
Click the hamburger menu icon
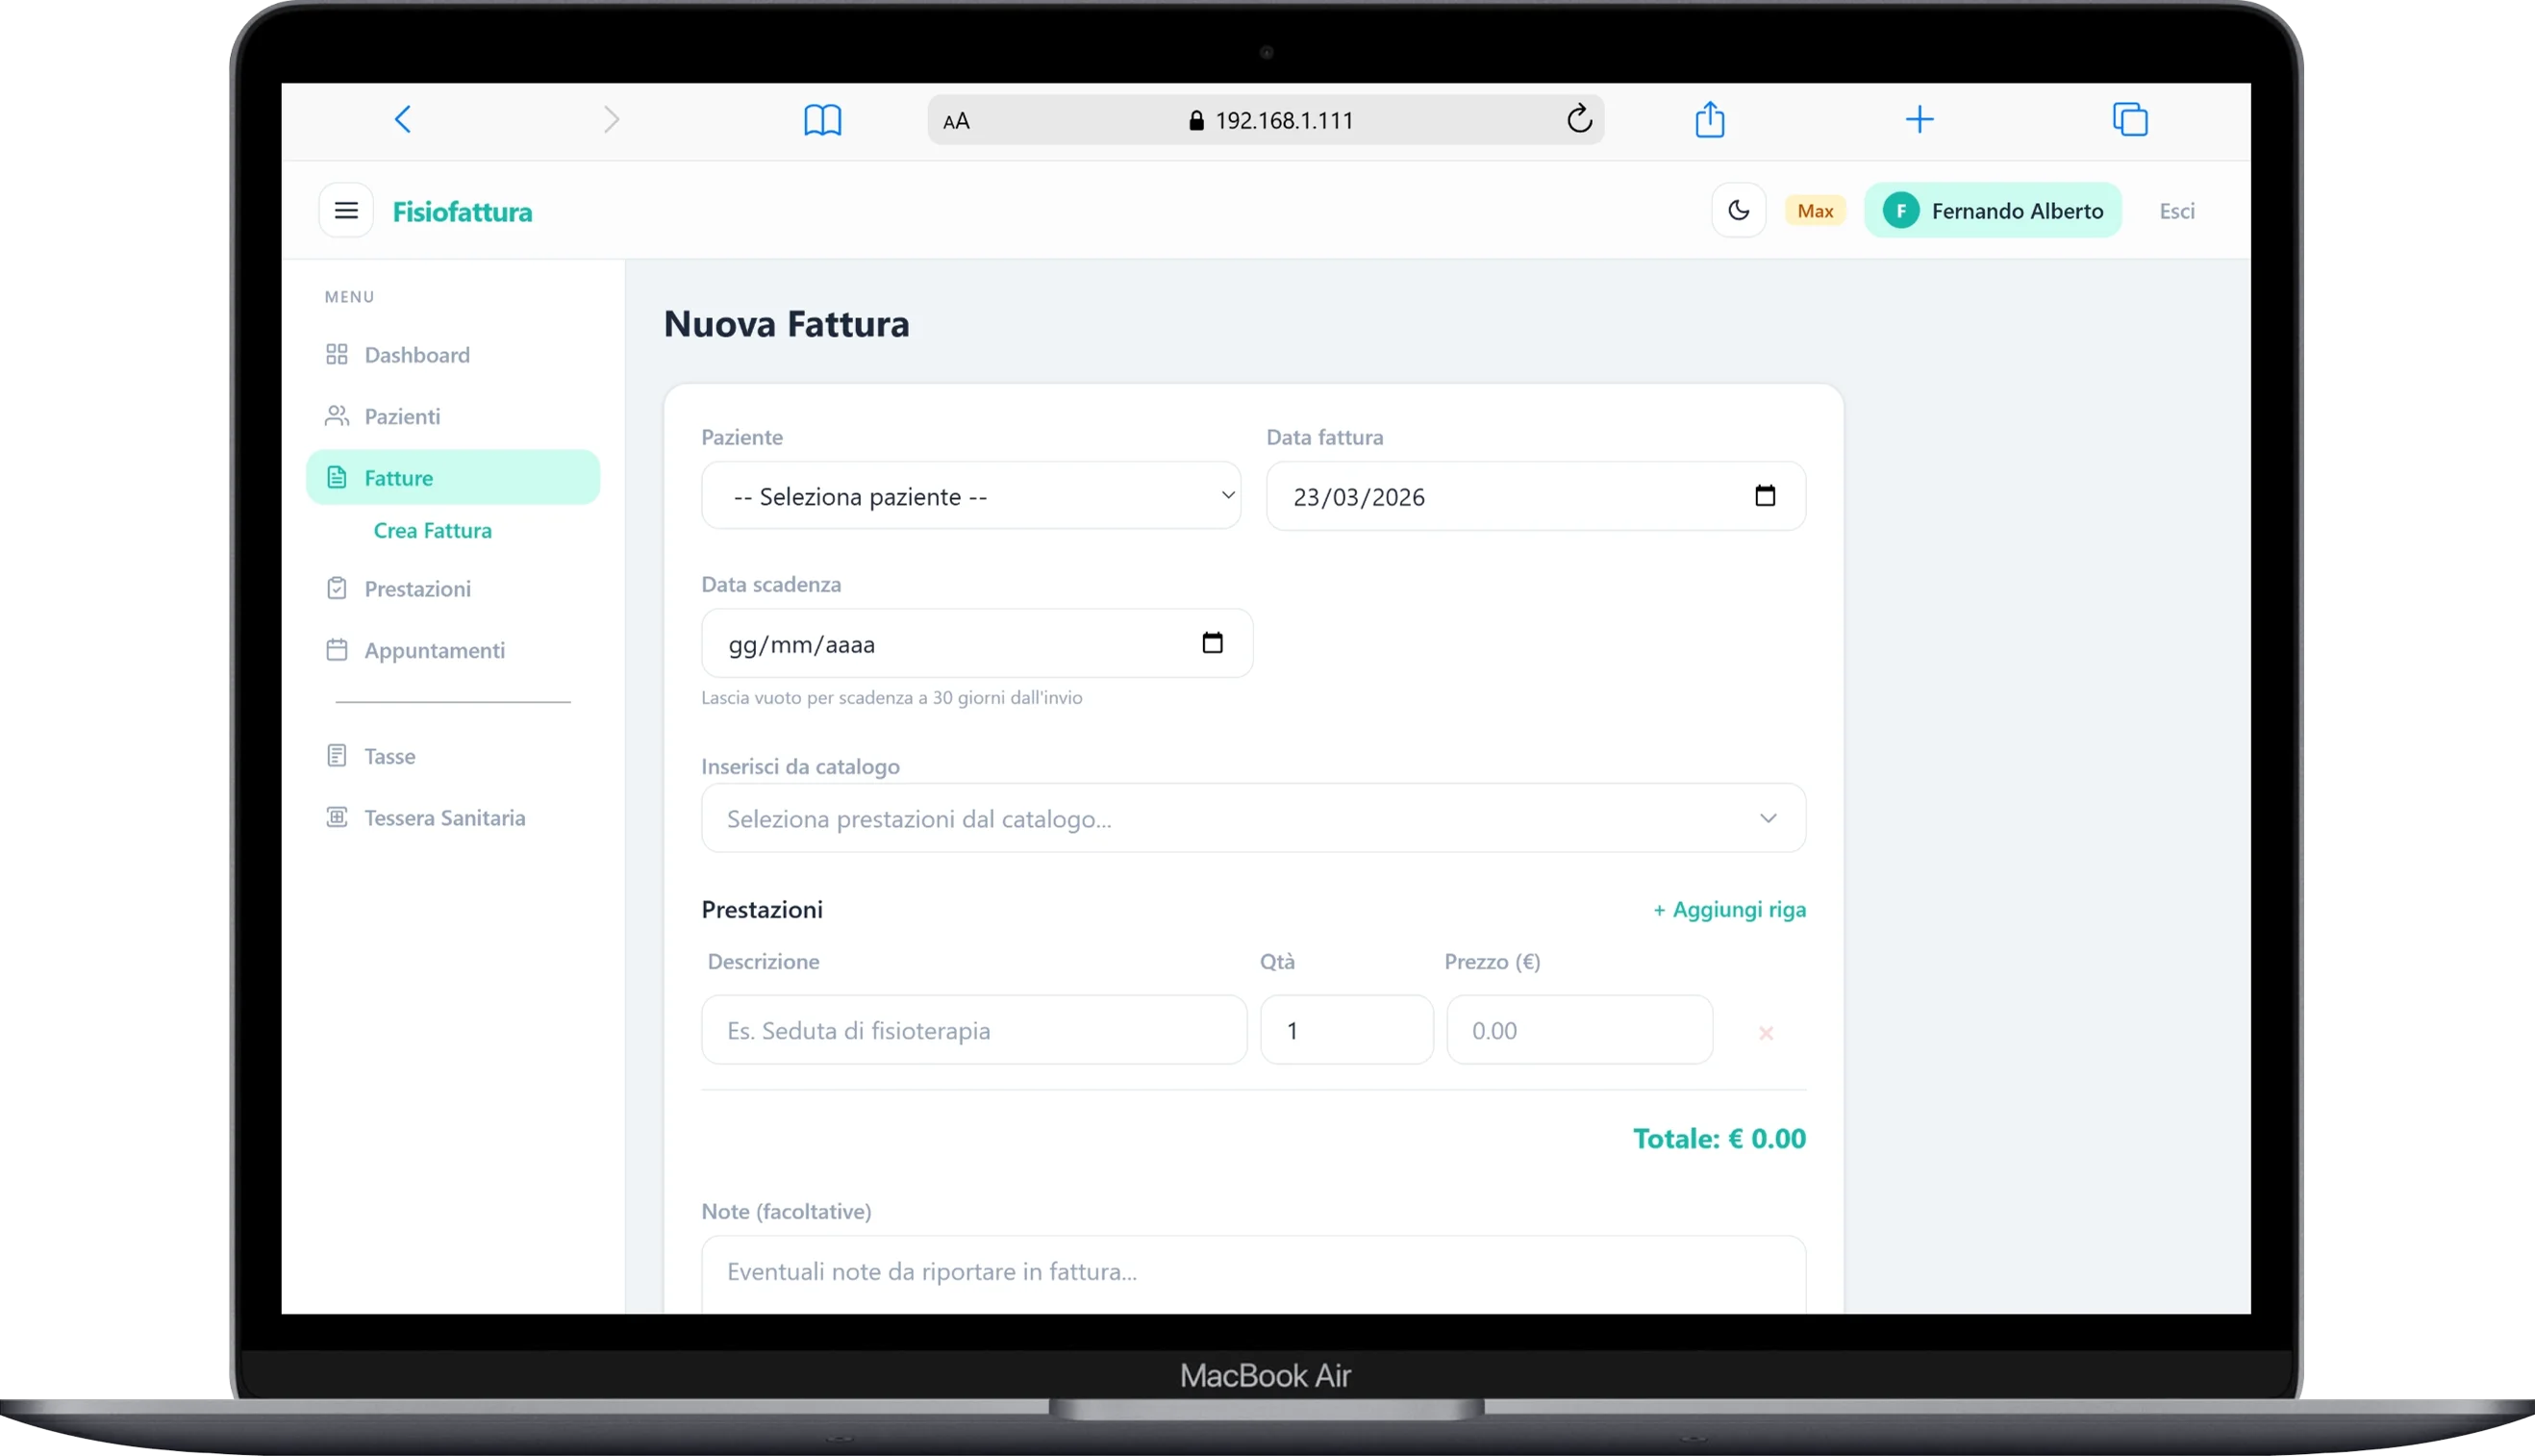[x=346, y=210]
